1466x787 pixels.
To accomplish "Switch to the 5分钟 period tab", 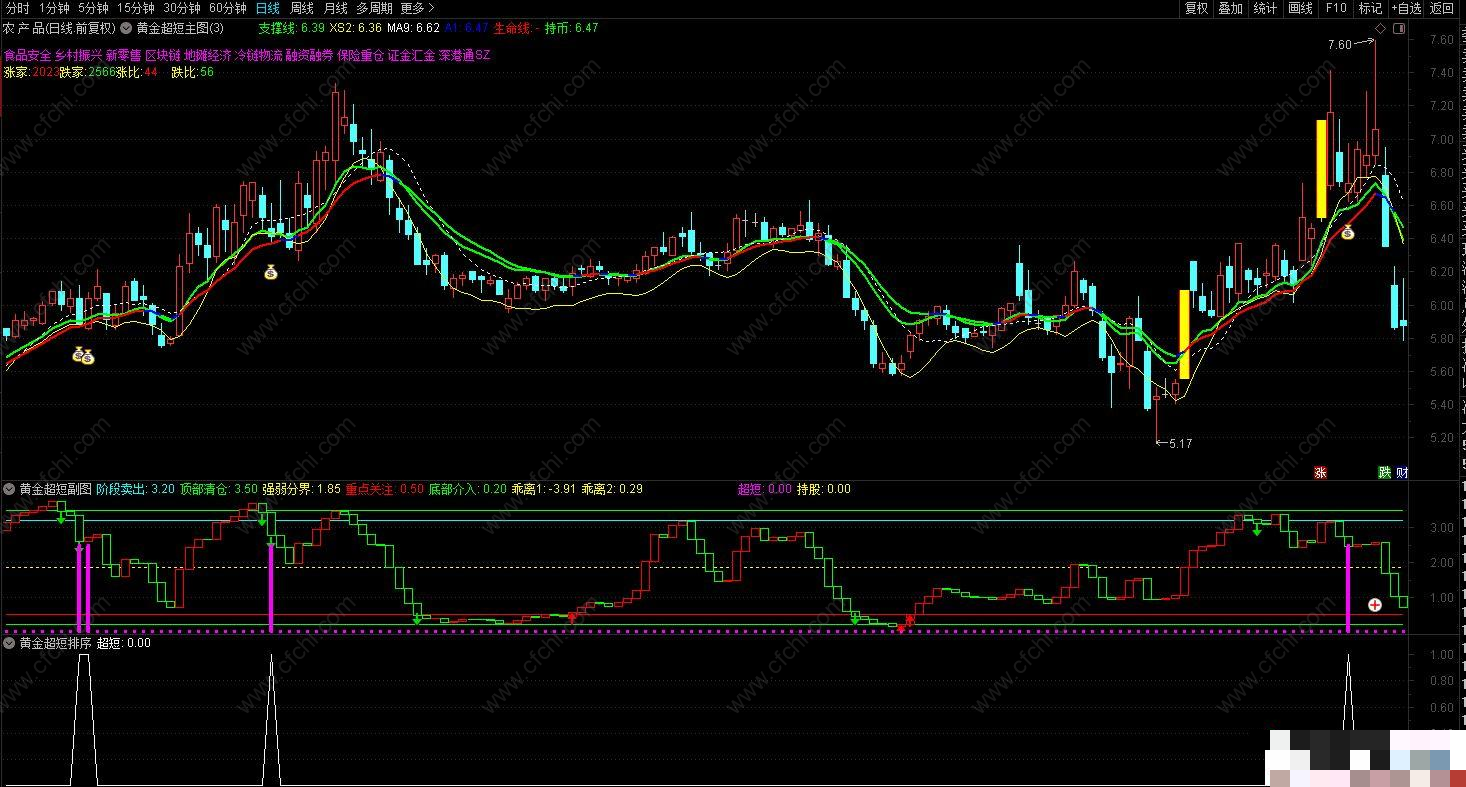I will coord(93,8).
